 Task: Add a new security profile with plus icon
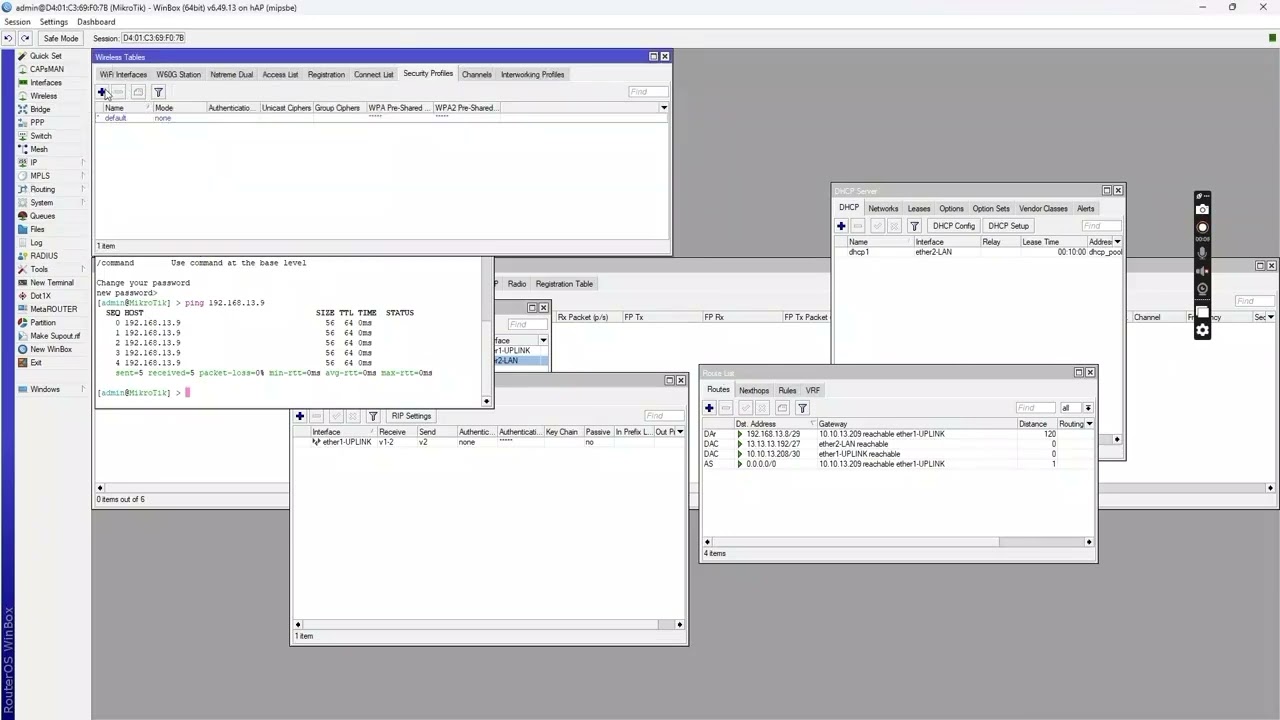click(102, 92)
